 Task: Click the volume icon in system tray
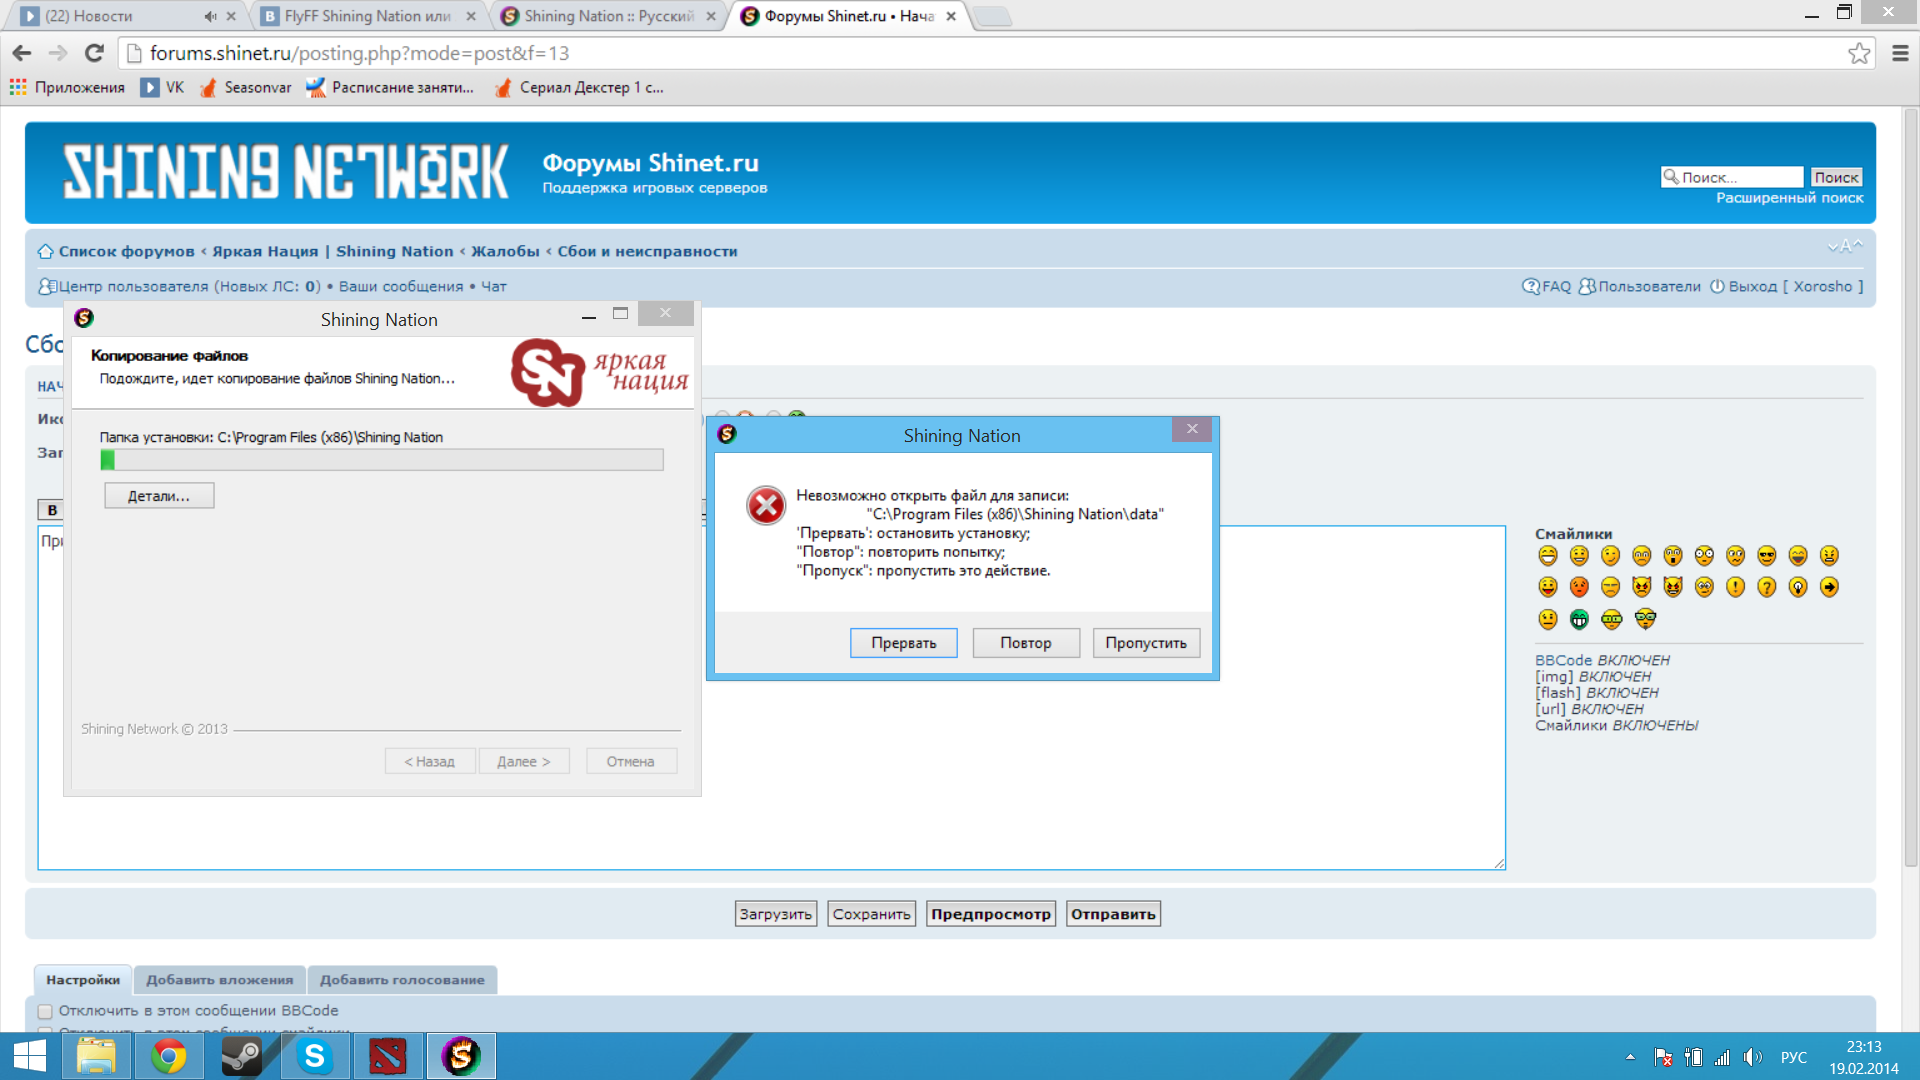click(x=1752, y=1057)
